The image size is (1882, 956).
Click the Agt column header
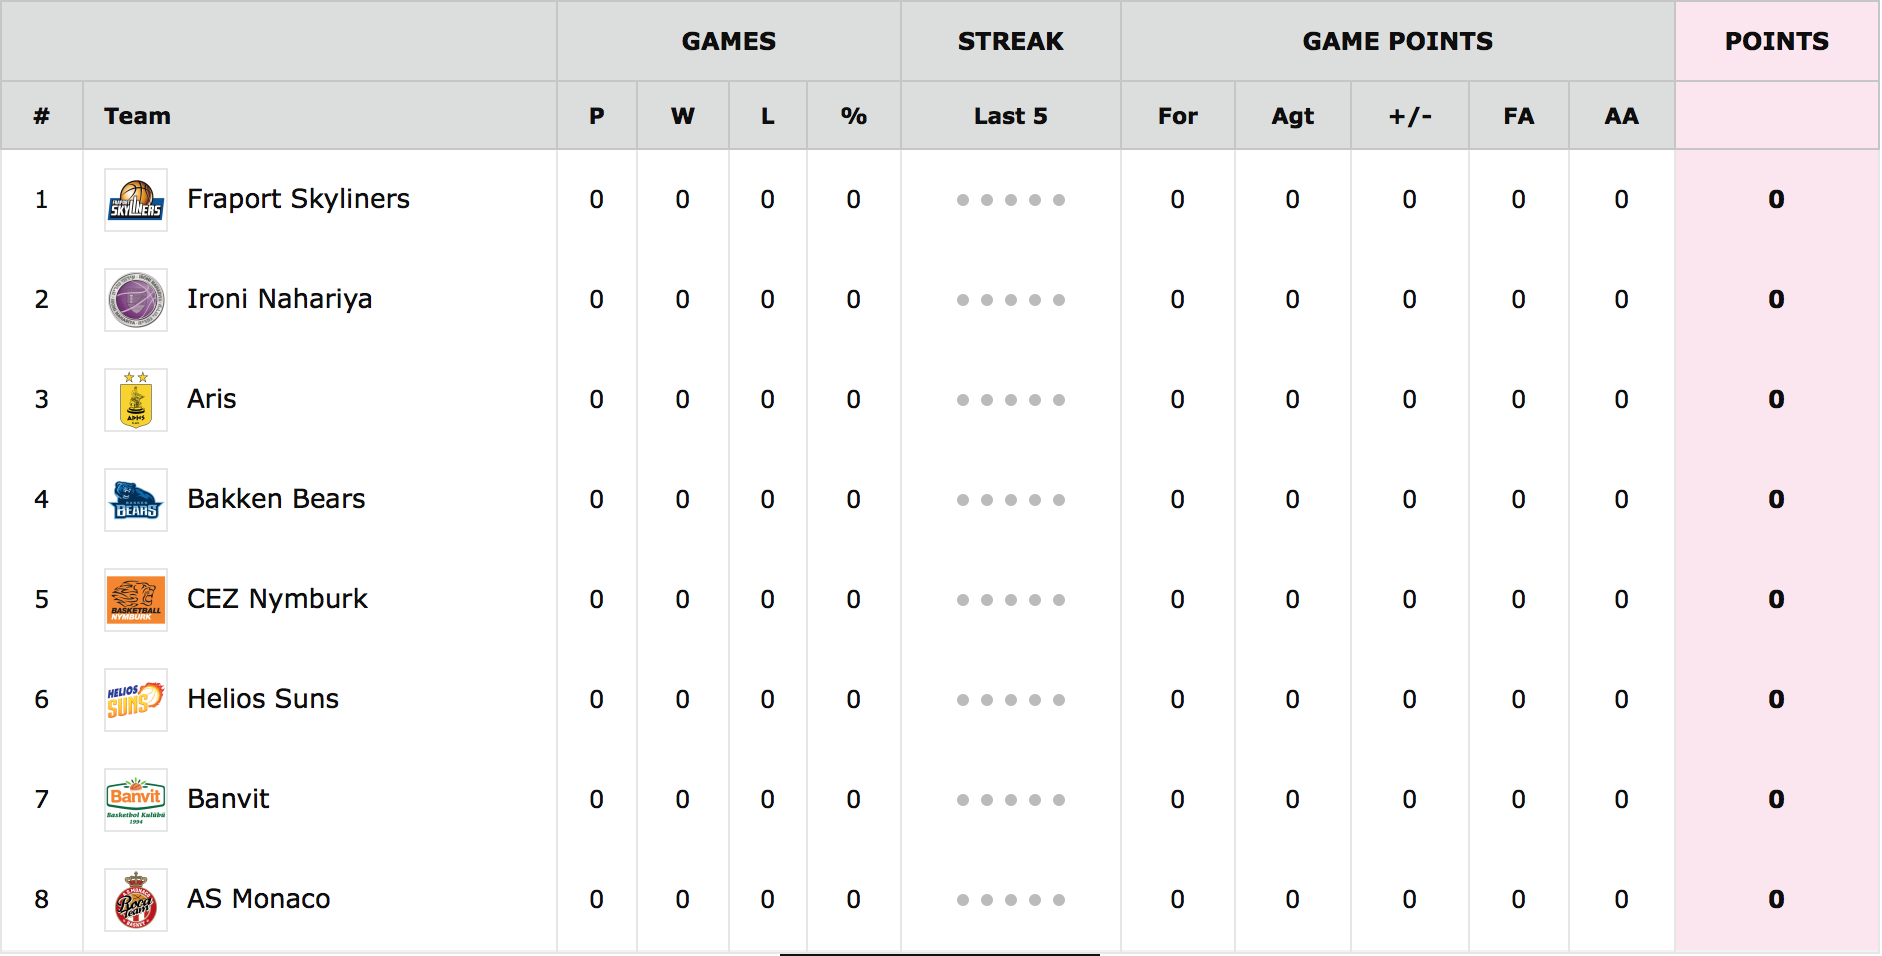point(1293,116)
